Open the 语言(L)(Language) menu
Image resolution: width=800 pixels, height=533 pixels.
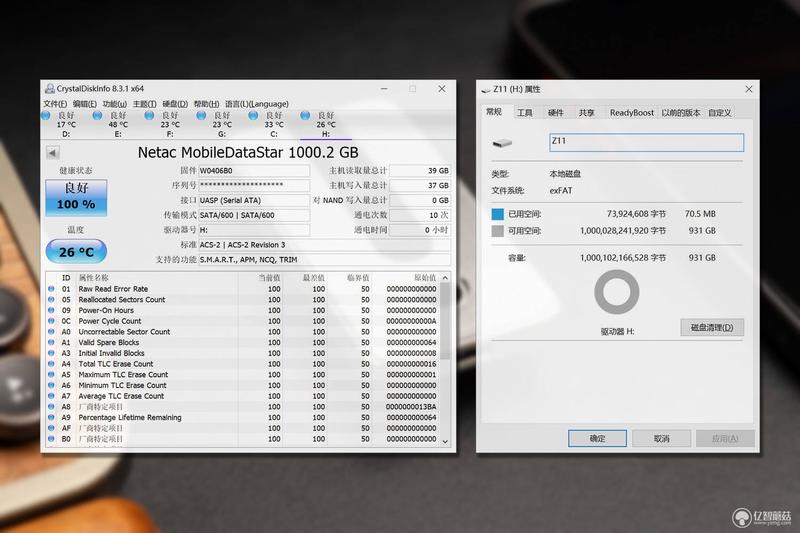(257, 104)
